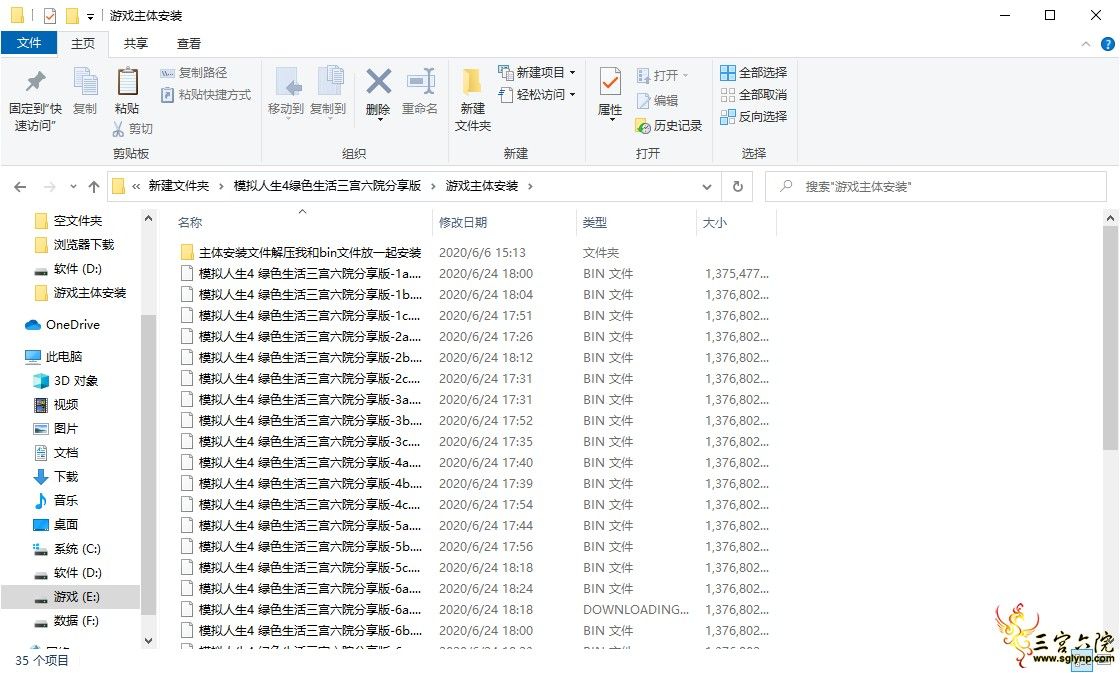Screen dimensions: 1120x673
Task: Click Select All (全部选择)
Action: click(x=754, y=72)
